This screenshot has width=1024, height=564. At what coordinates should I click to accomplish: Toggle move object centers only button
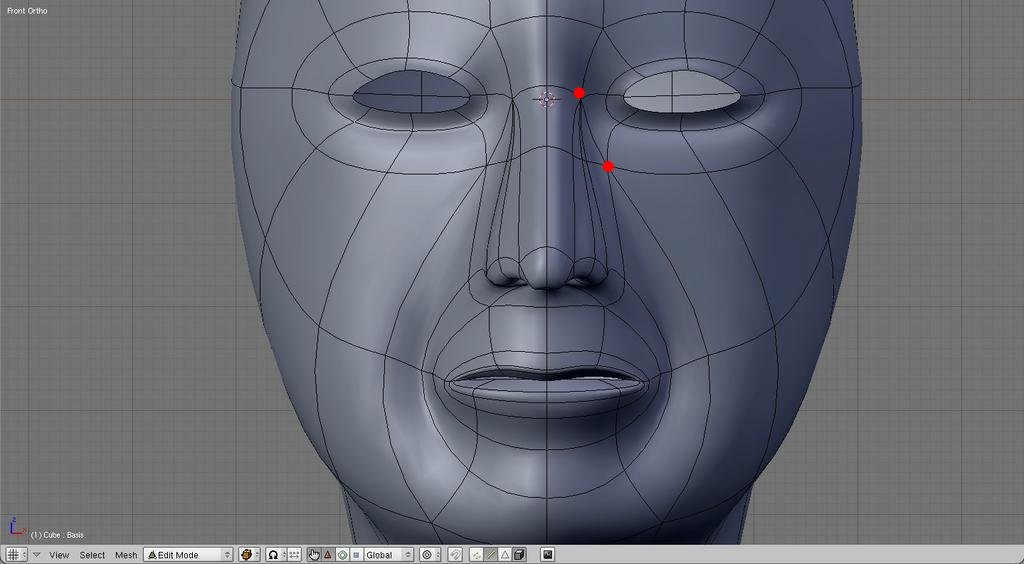coord(295,554)
